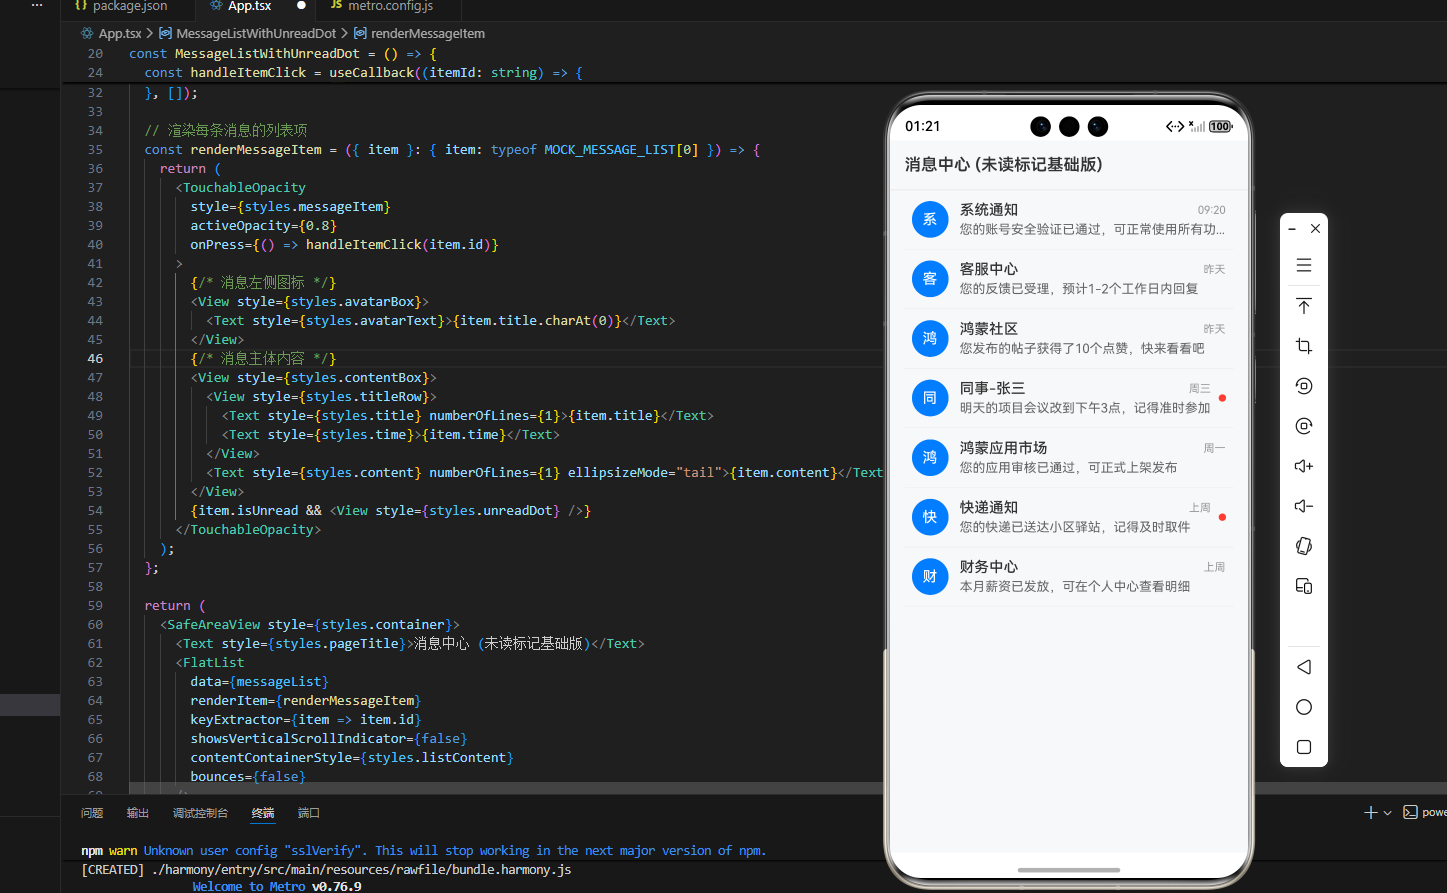Click the red unread dot on 快递通知

point(1222,517)
